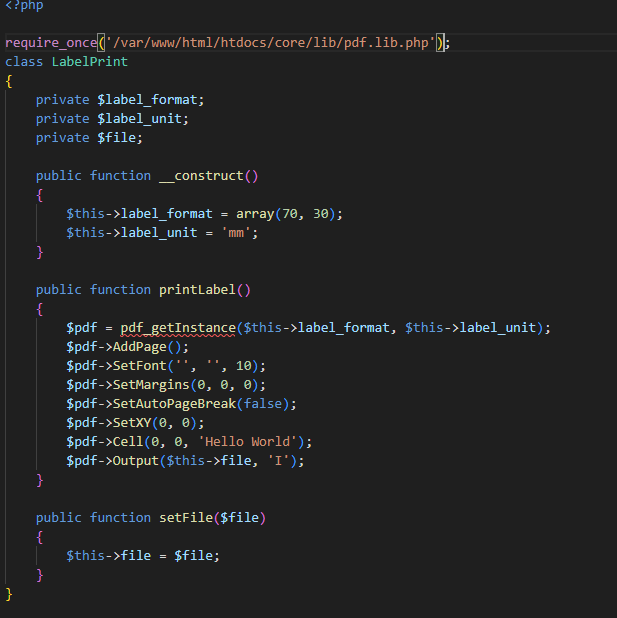
Task: Click the 'I' string argument in Output
Action: [x=278, y=460]
